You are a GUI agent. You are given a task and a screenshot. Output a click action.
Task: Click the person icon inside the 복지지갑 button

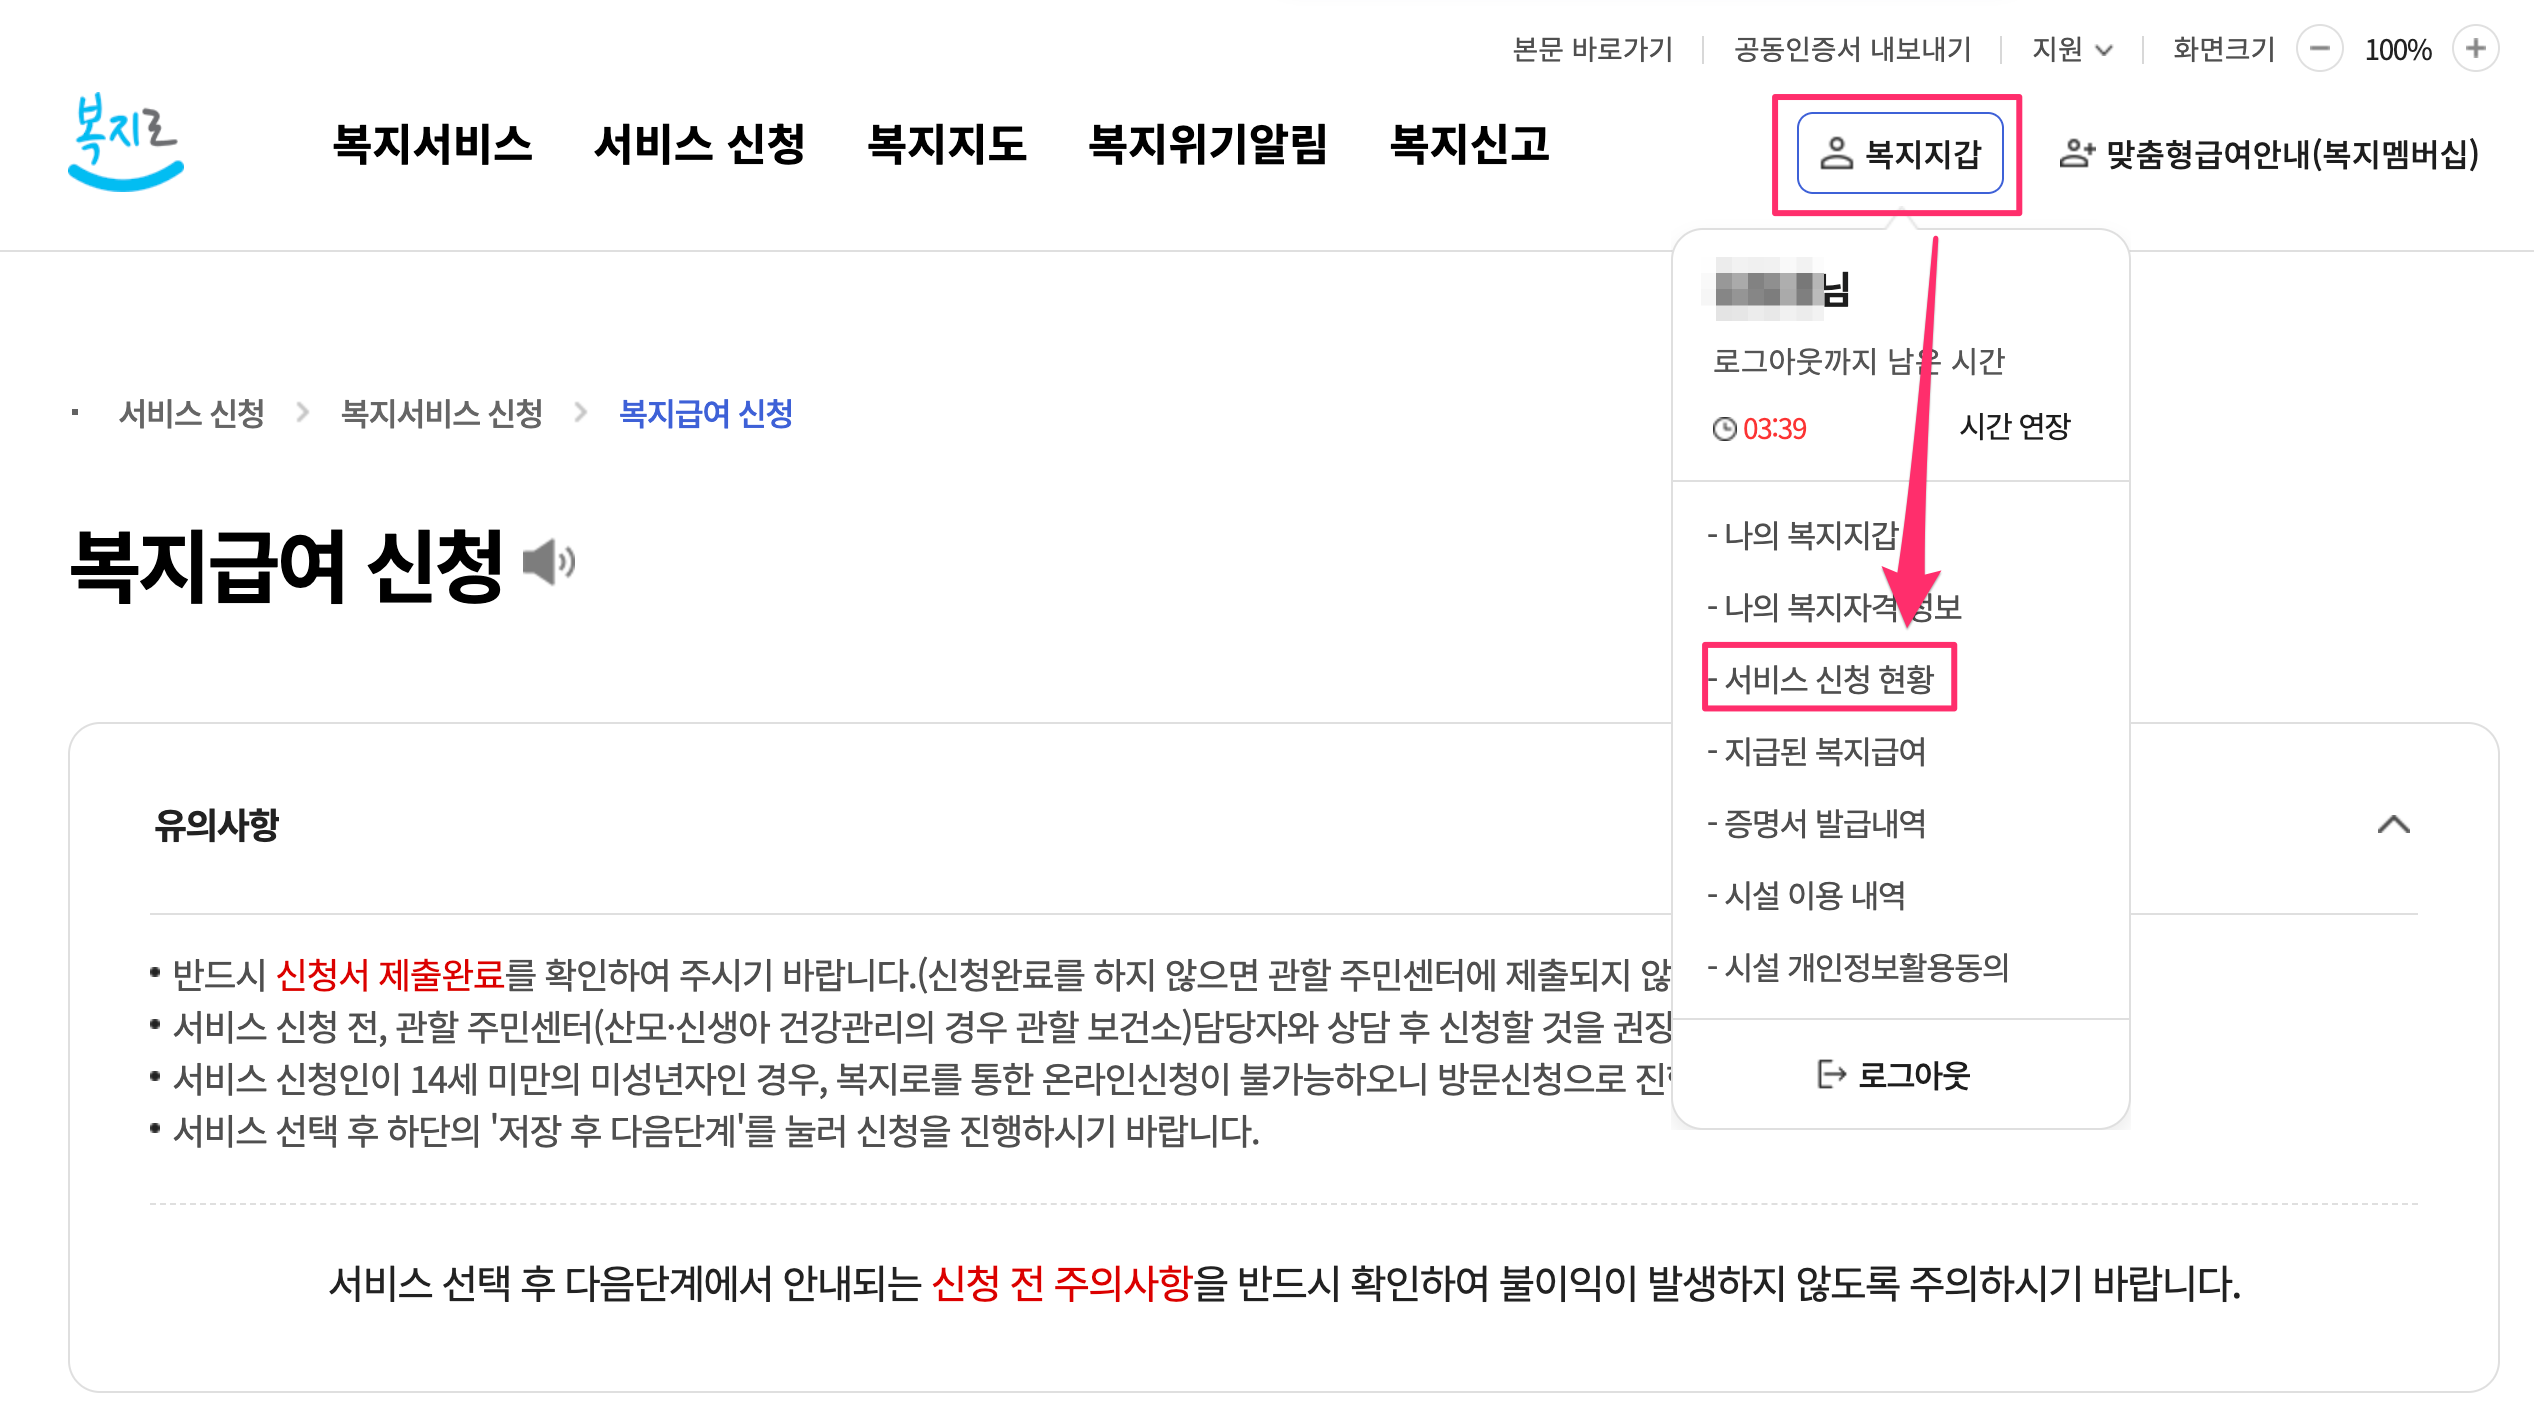tap(1837, 153)
